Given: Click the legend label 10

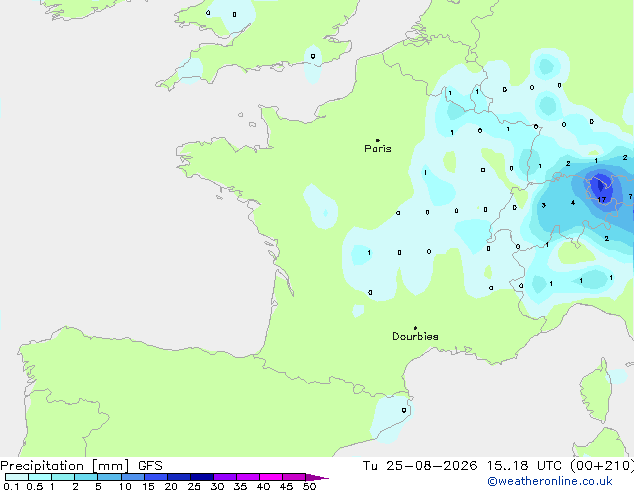Looking at the screenshot, I should pyautogui.click(x=125, y=486).
